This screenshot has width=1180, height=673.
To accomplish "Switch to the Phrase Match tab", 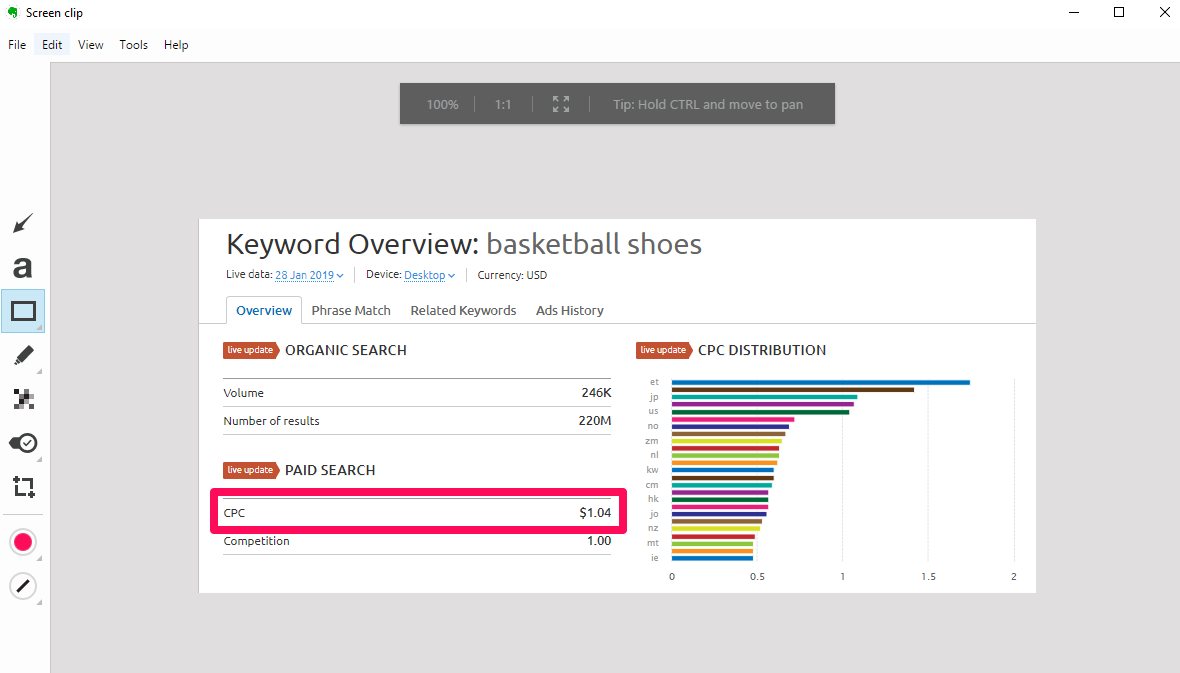I will (351, 311).
